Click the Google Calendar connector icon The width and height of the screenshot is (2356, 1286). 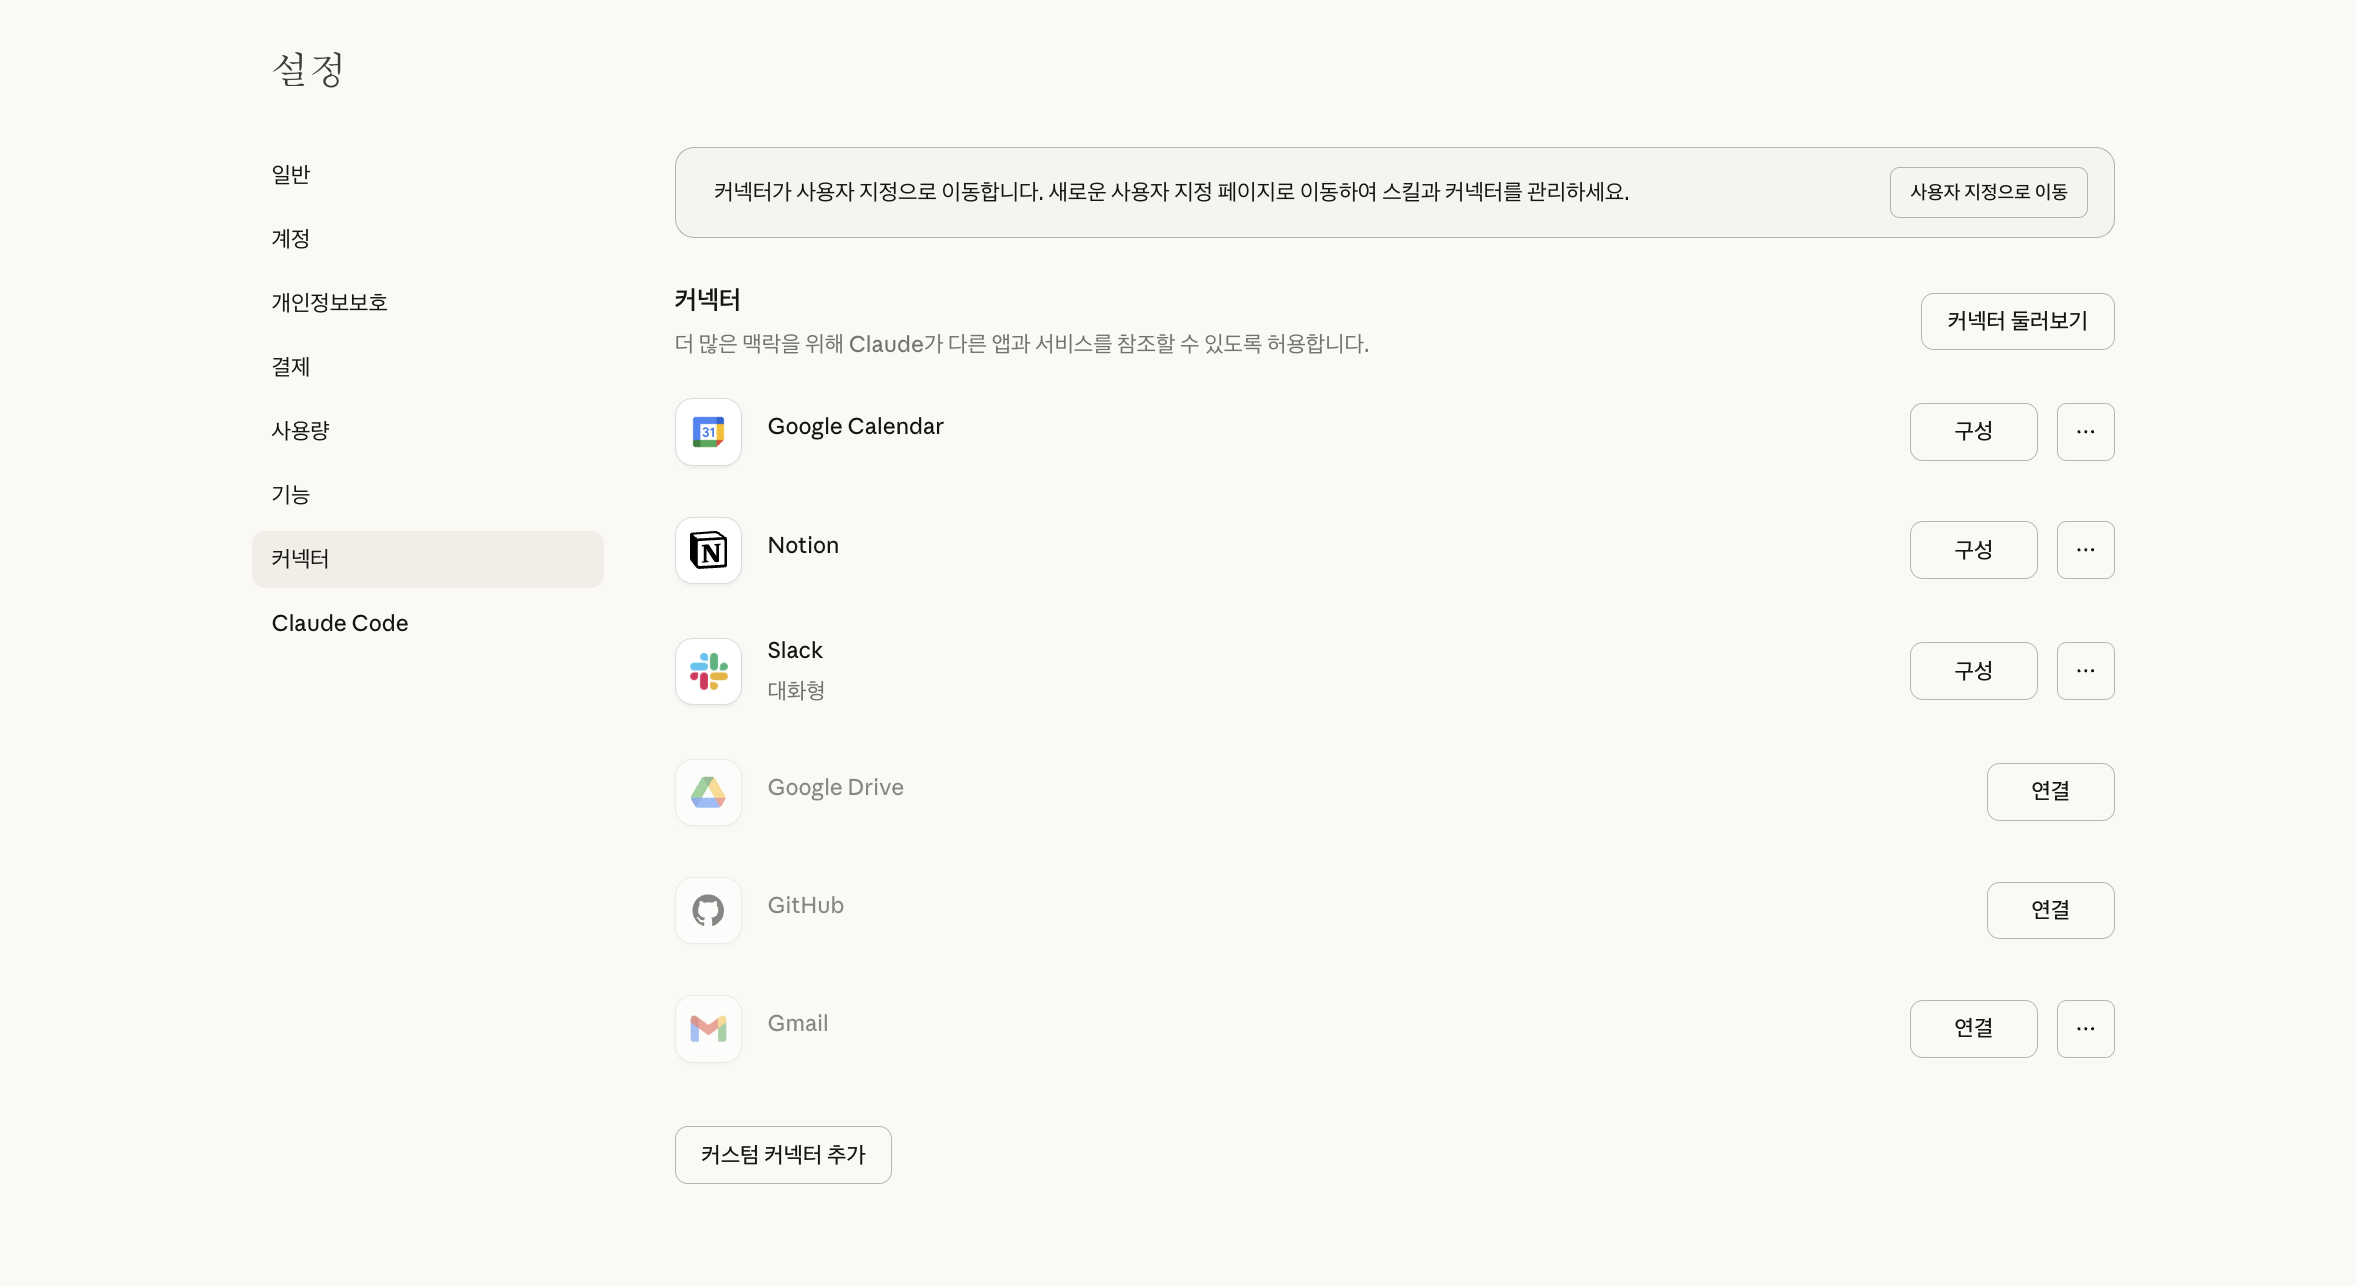[708, 432]
